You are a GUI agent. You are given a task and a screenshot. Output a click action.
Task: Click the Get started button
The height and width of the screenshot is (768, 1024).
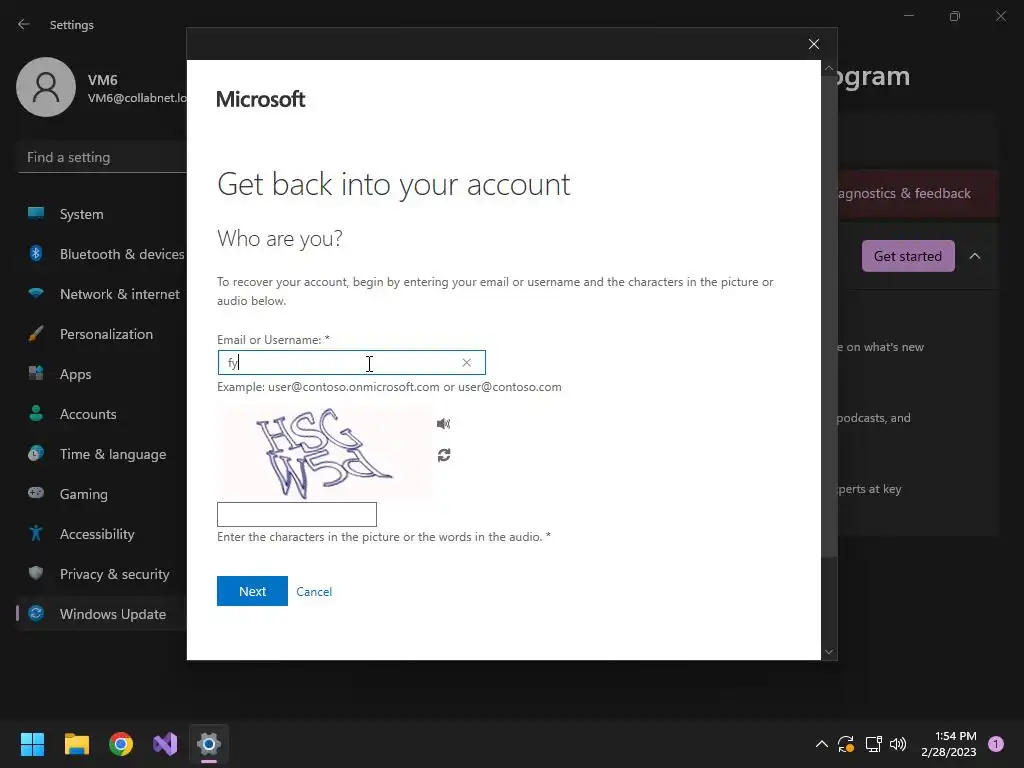[x=908, y=256]
